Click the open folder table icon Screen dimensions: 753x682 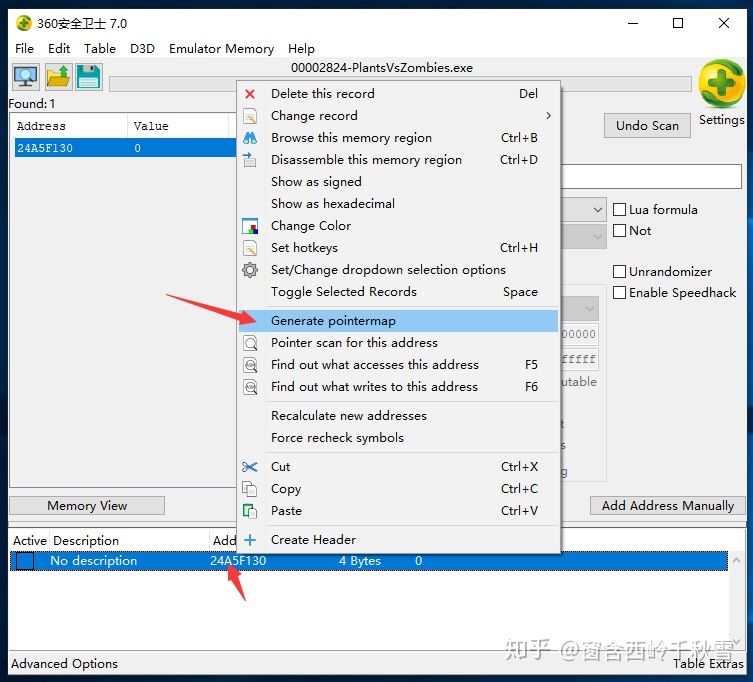(59, 77)
